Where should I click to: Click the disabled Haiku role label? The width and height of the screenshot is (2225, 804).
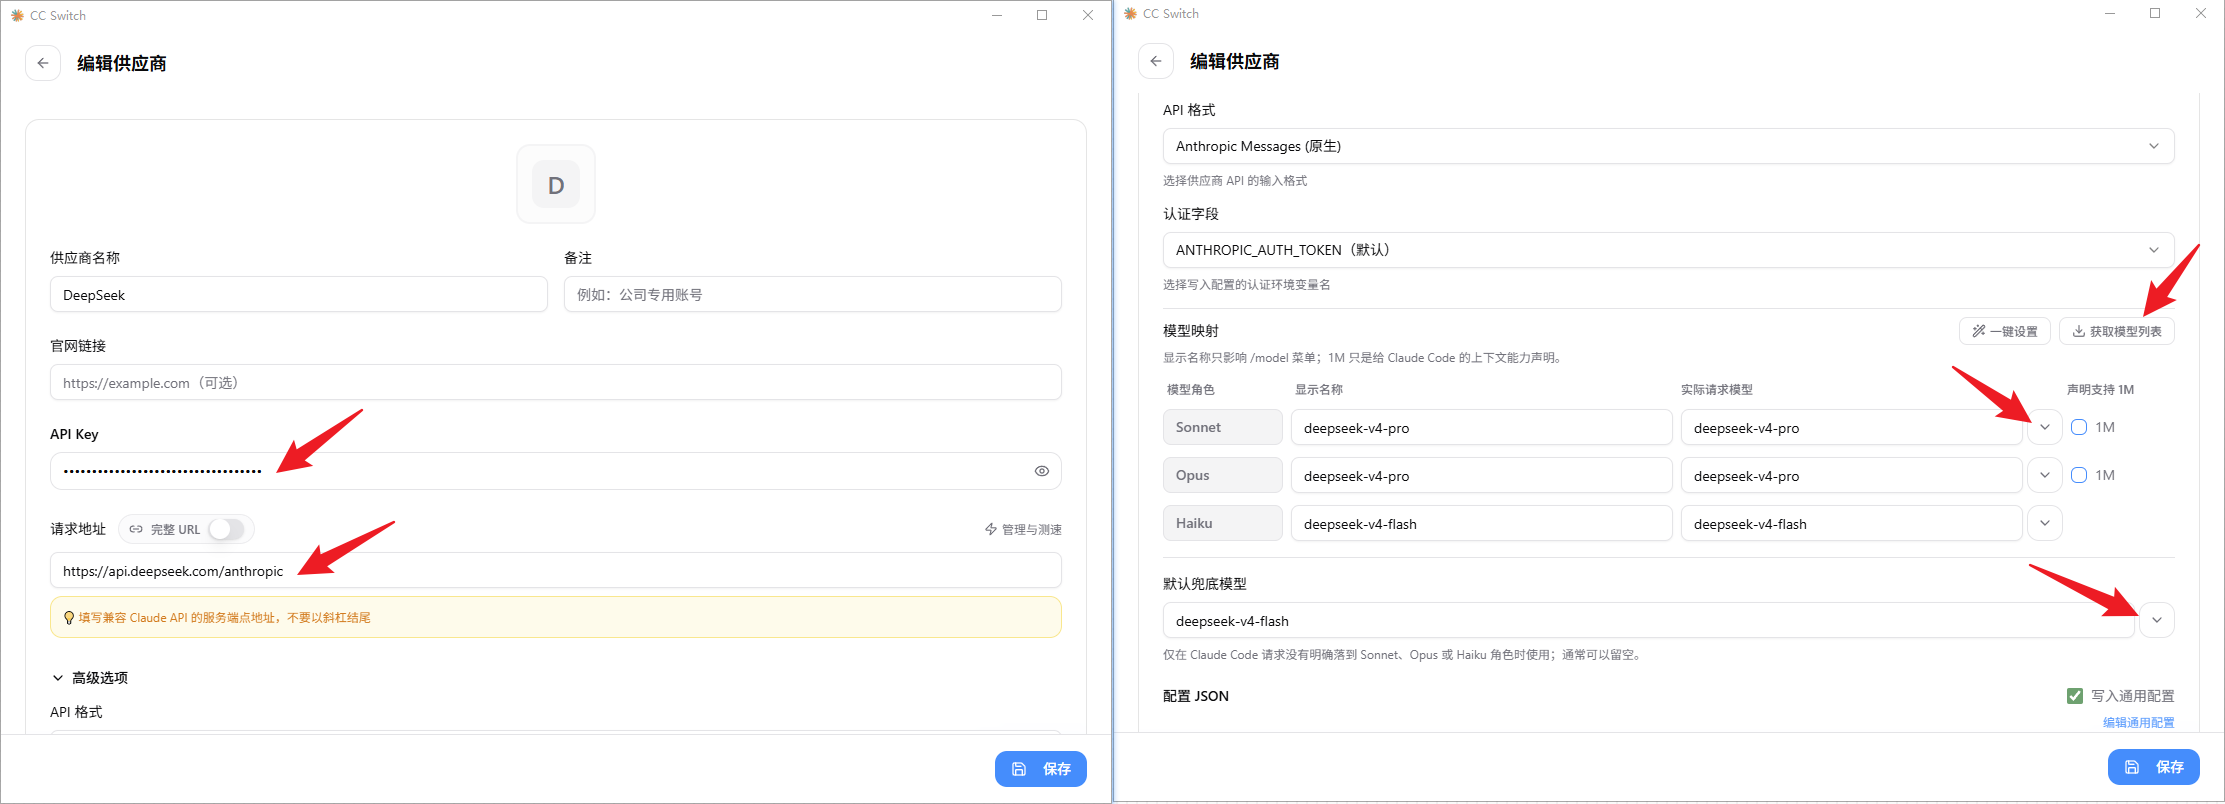click(1223, 523)
